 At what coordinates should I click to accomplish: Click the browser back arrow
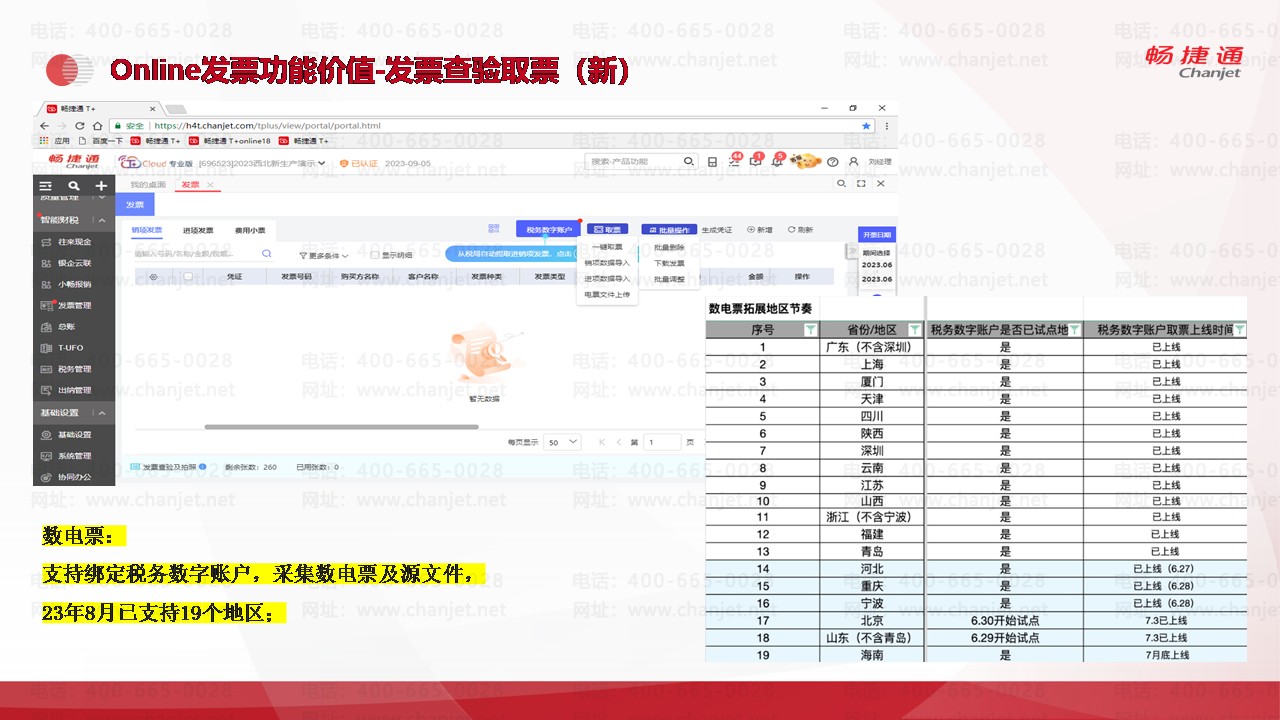(44, 126)
